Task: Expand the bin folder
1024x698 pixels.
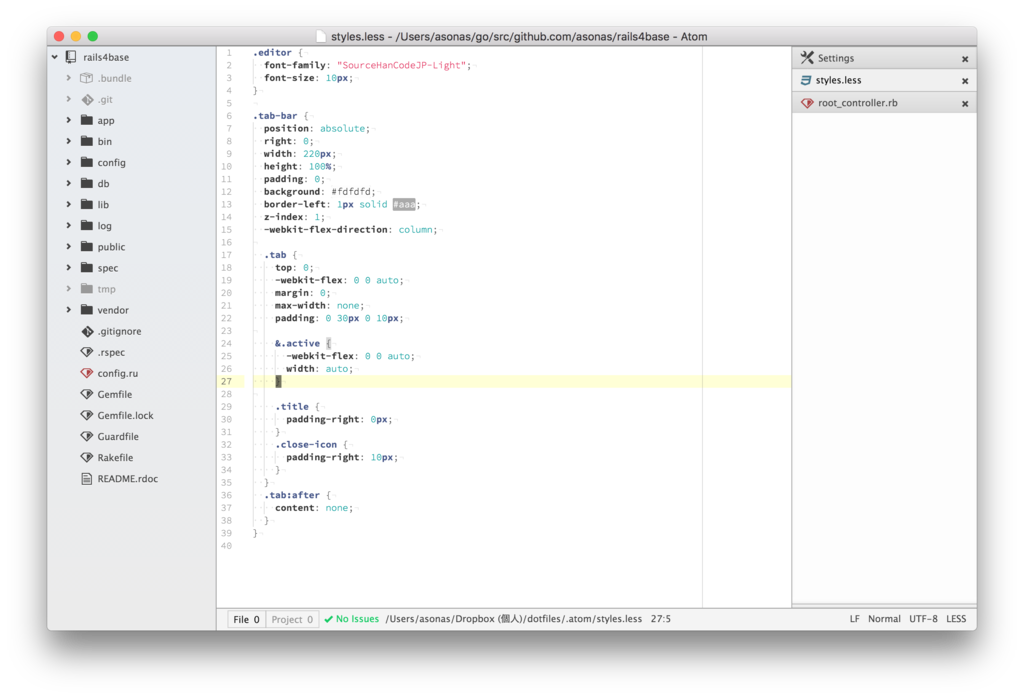Action: tap(69, 141)
